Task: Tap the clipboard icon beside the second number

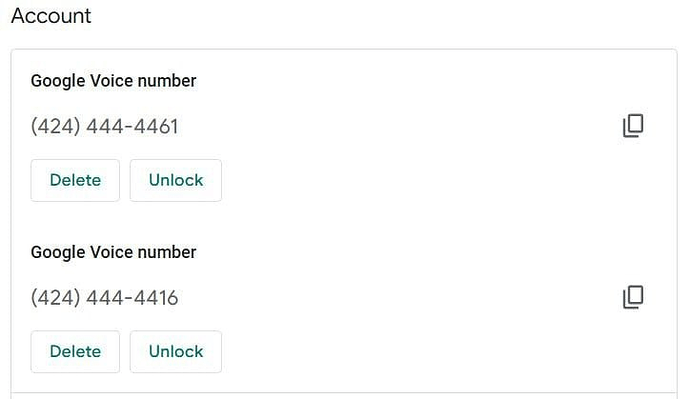Action: pyautogui.click(x=633, y=297)
